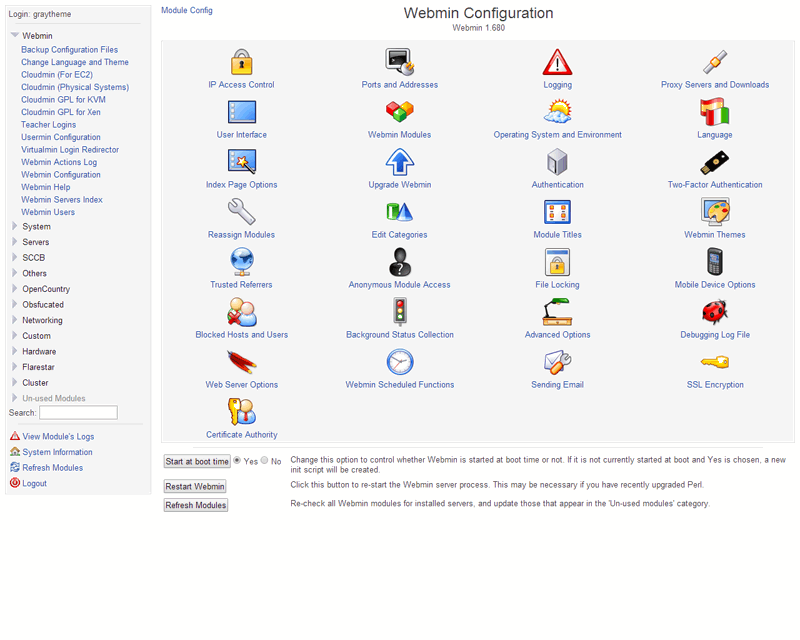Open the SSL Encryption key icon
Screen dimensions: 800x640
point(715,362)
